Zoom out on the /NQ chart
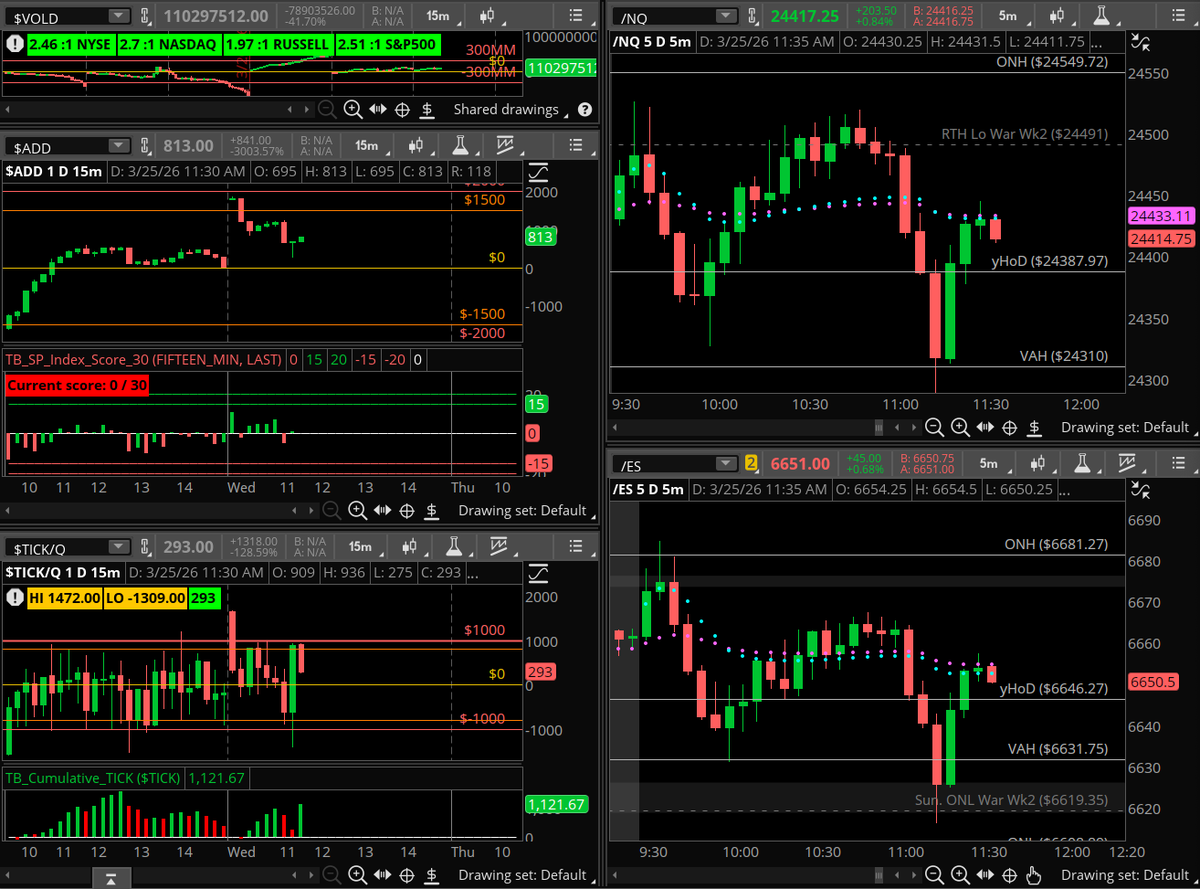This screenshot has width=1200, height=889. 934,428
